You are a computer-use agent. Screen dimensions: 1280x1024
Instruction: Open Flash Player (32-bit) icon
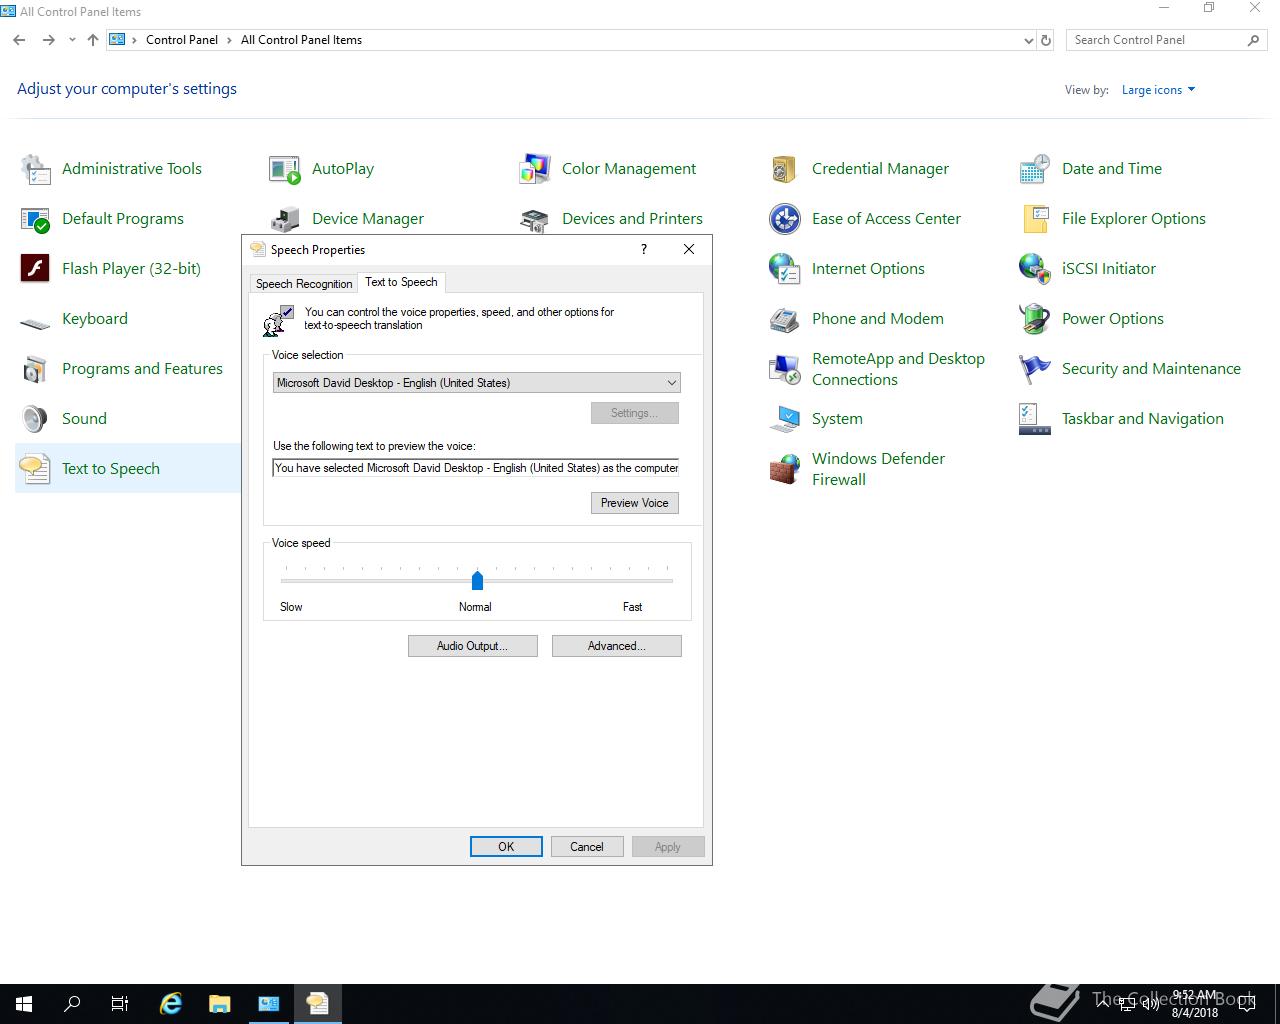coord(35,269)
